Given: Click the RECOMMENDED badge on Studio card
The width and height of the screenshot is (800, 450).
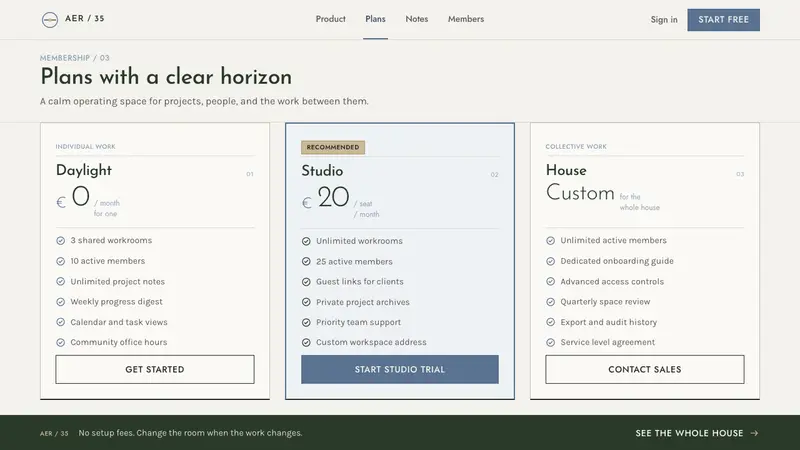Looking at the screenshot, I should [x=333, y=147].
